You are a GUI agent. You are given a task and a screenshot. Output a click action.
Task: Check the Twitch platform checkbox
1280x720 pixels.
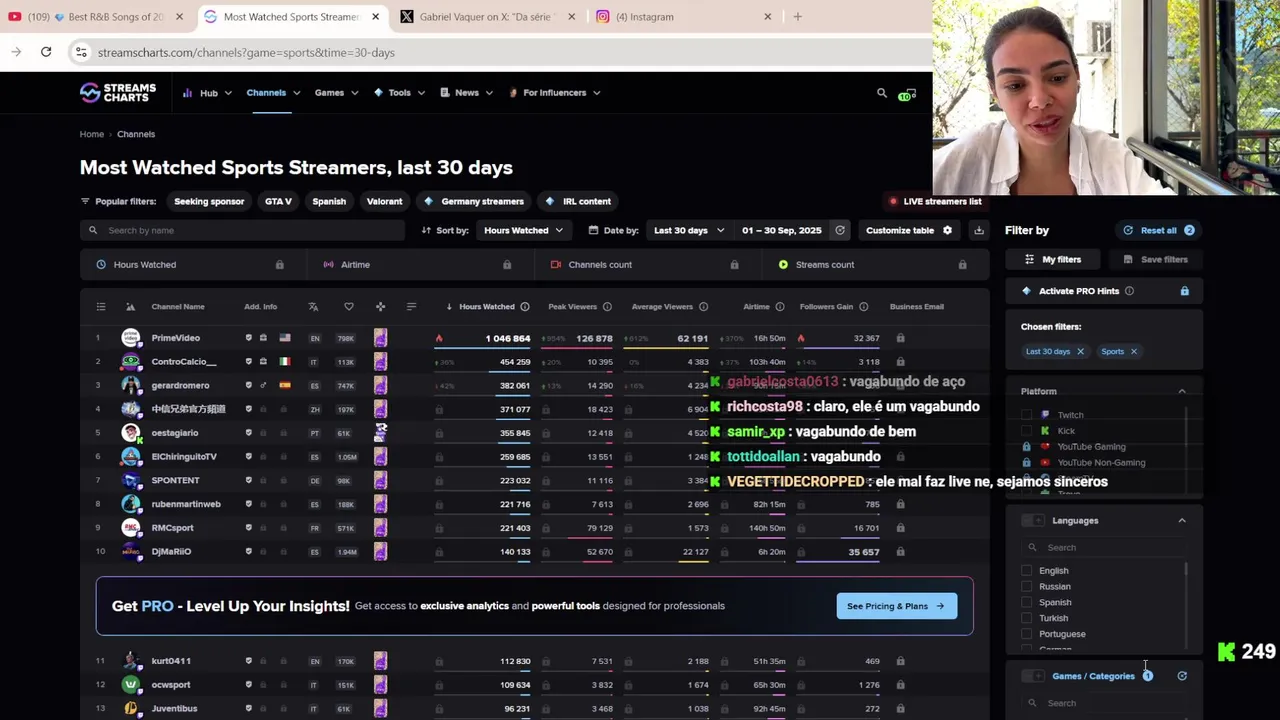coord(1026,415)
